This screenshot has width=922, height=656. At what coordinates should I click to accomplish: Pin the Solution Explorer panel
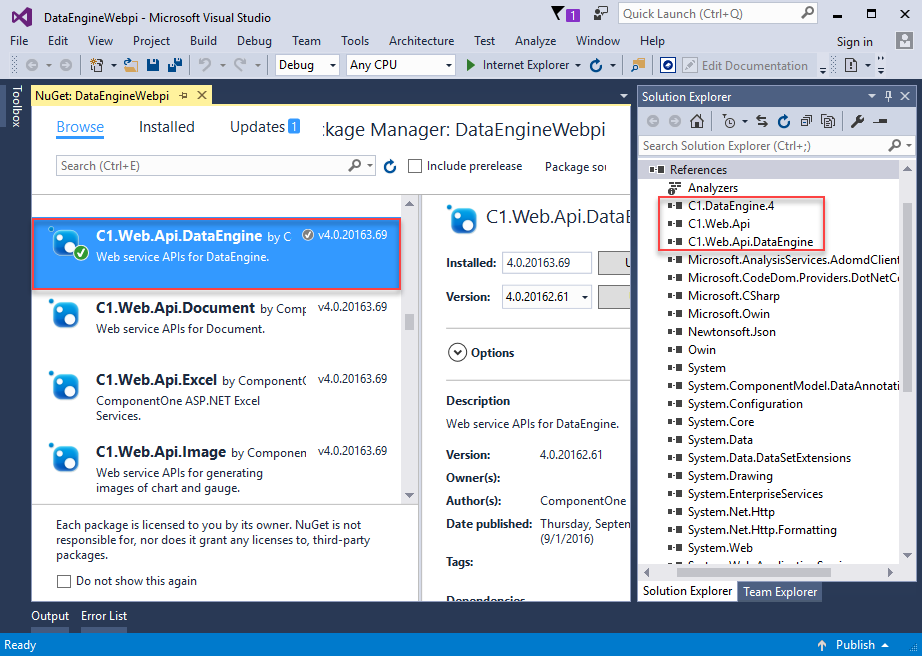pyautogui.click(x=887, y=97)
